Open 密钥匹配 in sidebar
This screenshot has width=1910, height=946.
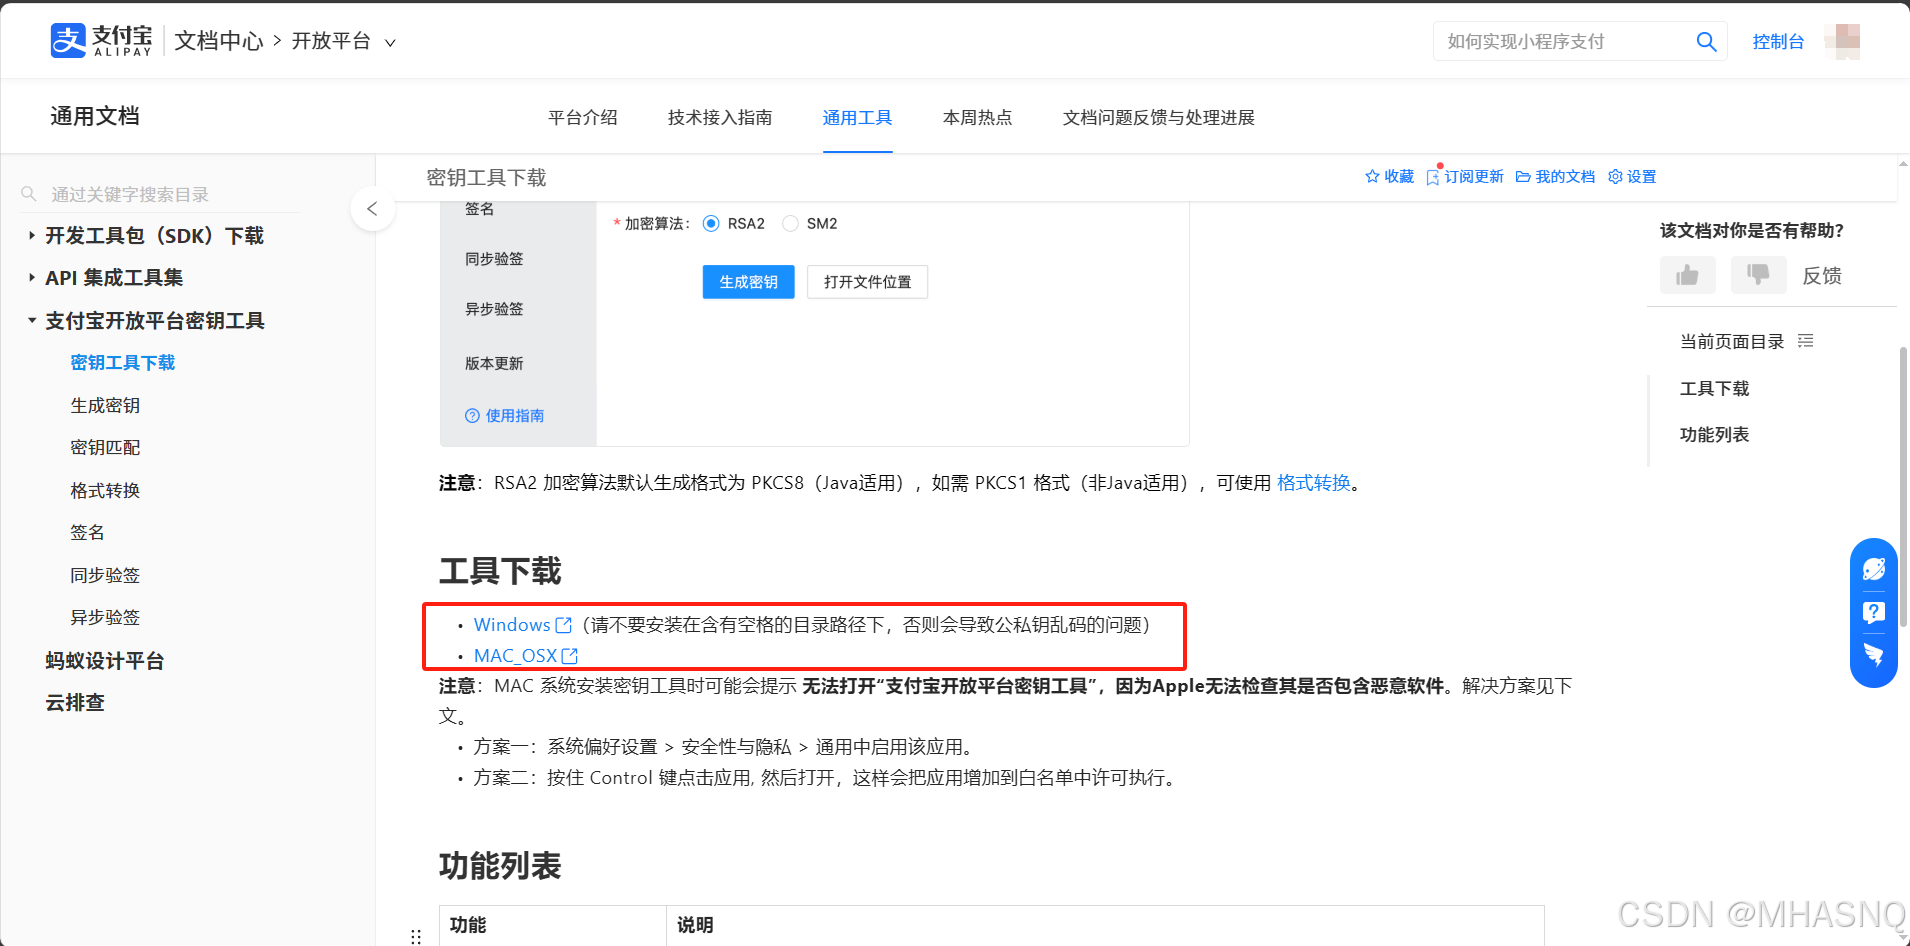[105, 448]
